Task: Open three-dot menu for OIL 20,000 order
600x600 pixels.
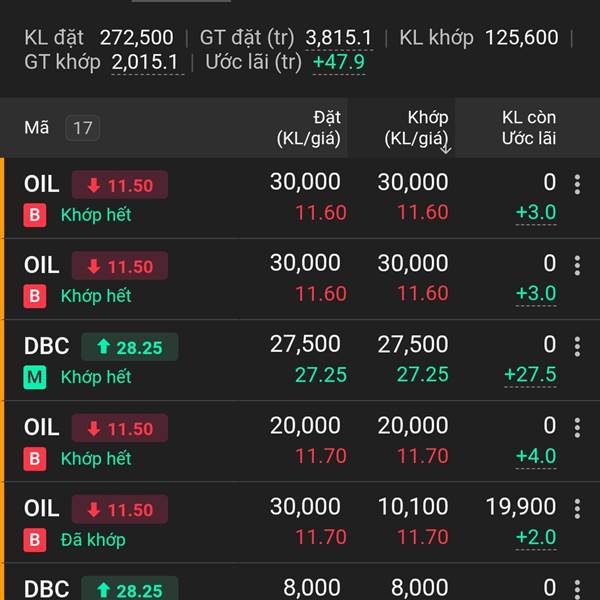Action: [x=577, y=428]
